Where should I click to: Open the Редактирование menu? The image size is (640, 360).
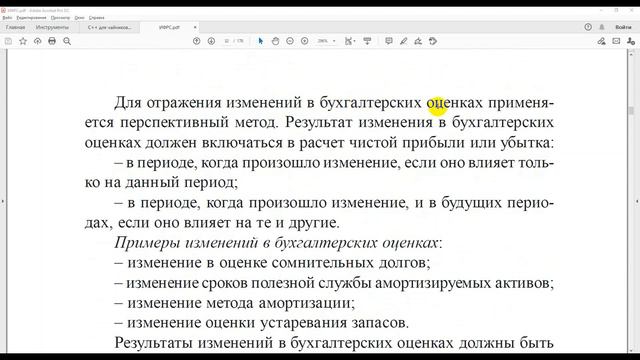(31, 18)
